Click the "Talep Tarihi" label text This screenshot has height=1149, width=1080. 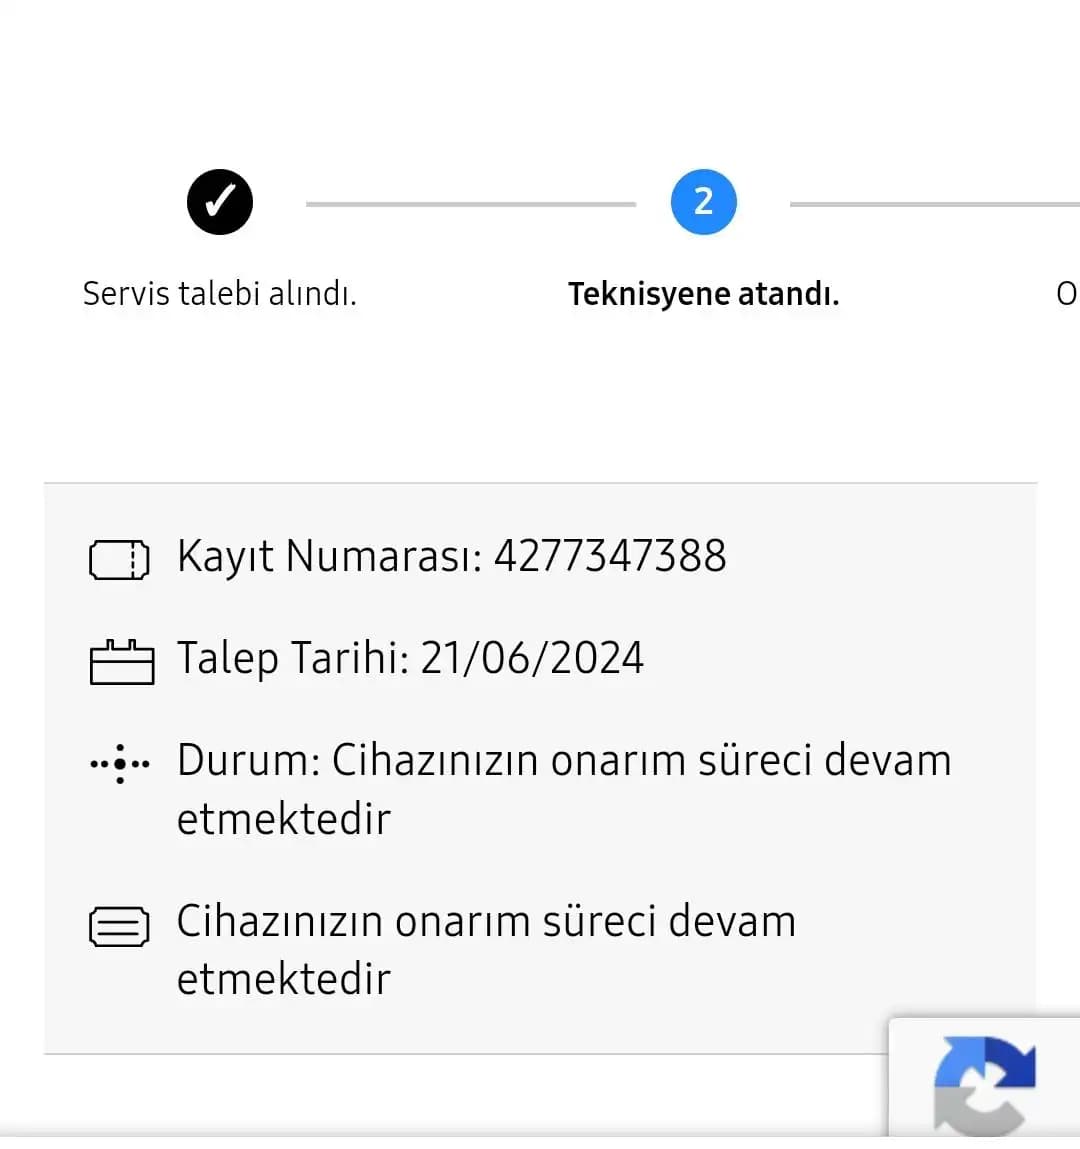click(x=288, y=659)
